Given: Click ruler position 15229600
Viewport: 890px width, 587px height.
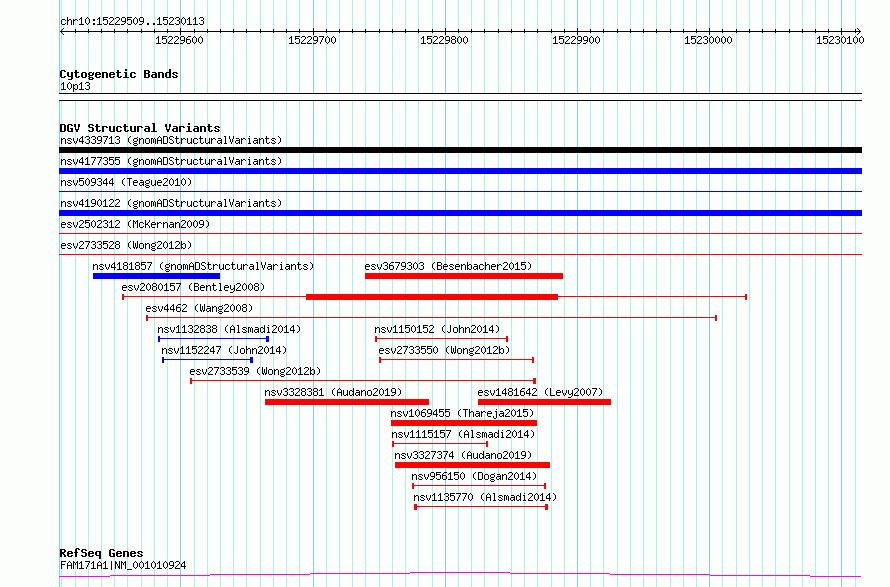Looking at the screenshot, I should coord(179,40).
